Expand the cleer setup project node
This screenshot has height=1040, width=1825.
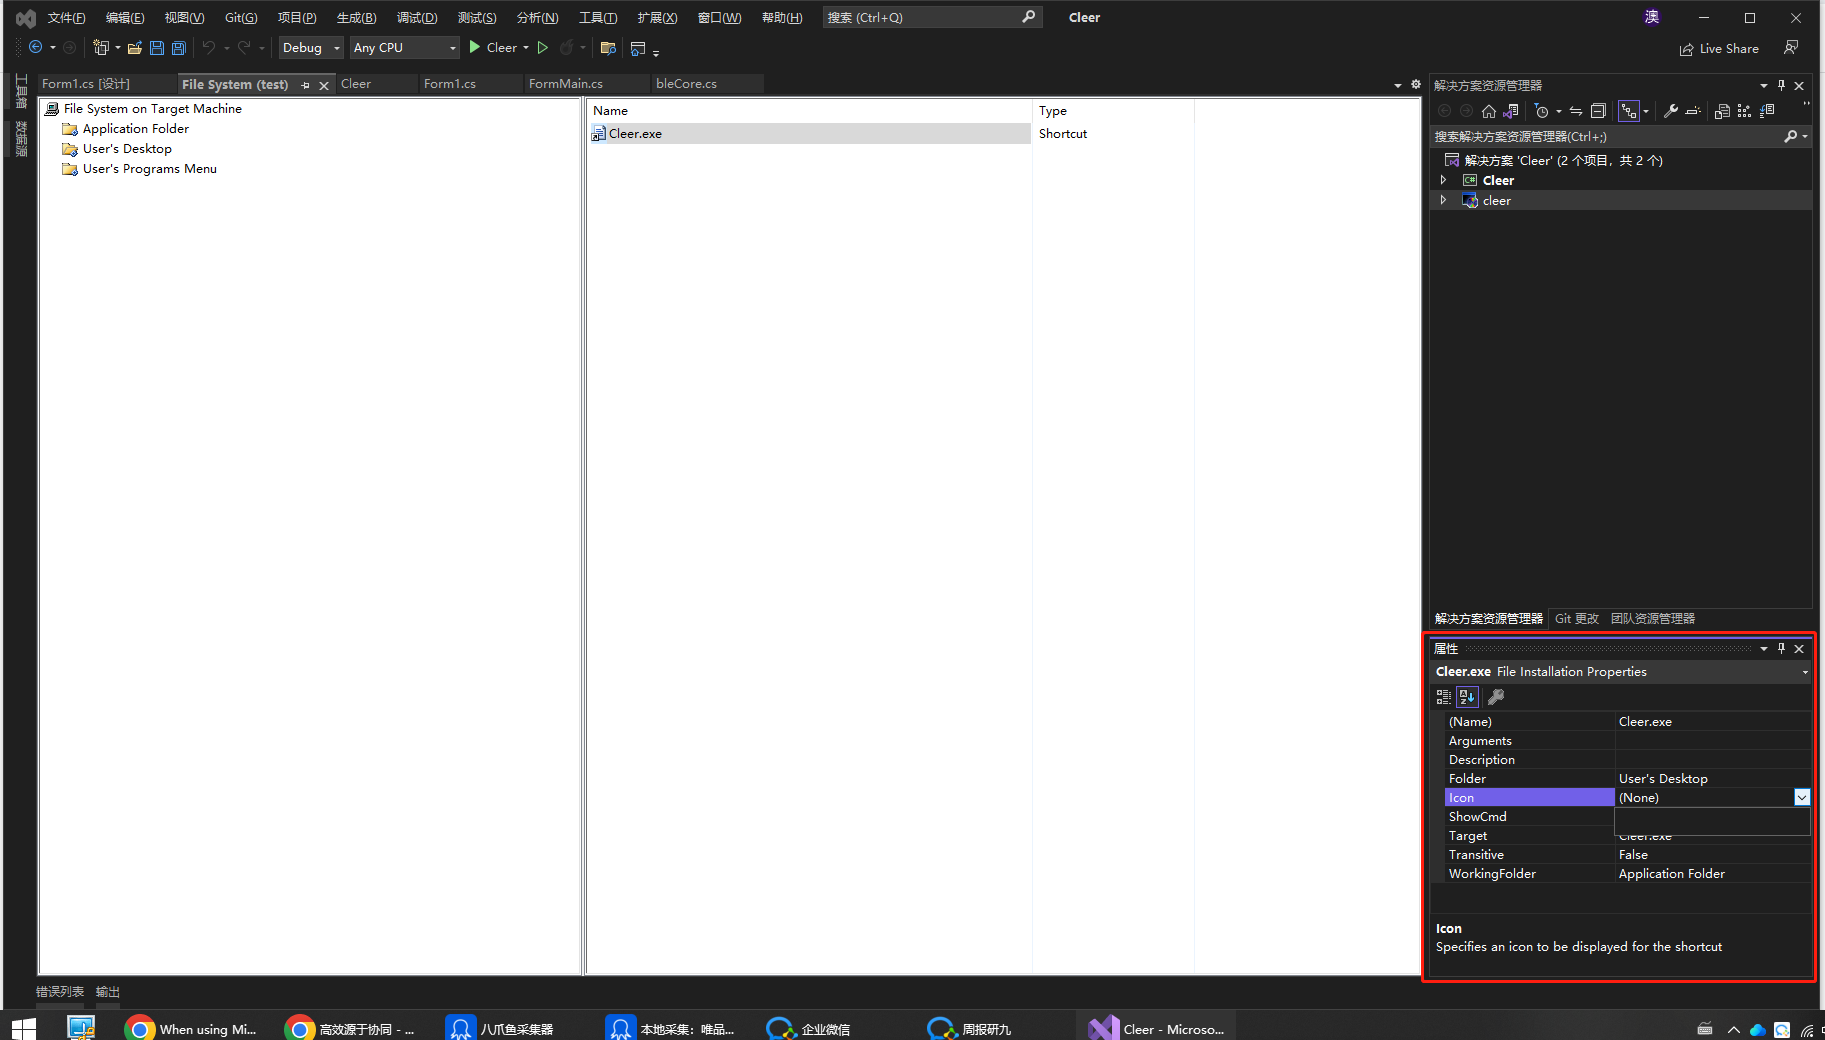pos(1443,200)
